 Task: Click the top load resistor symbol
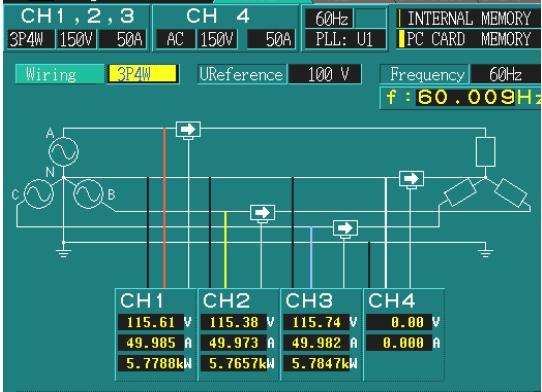pyautogui.click(x=485, y=152)
